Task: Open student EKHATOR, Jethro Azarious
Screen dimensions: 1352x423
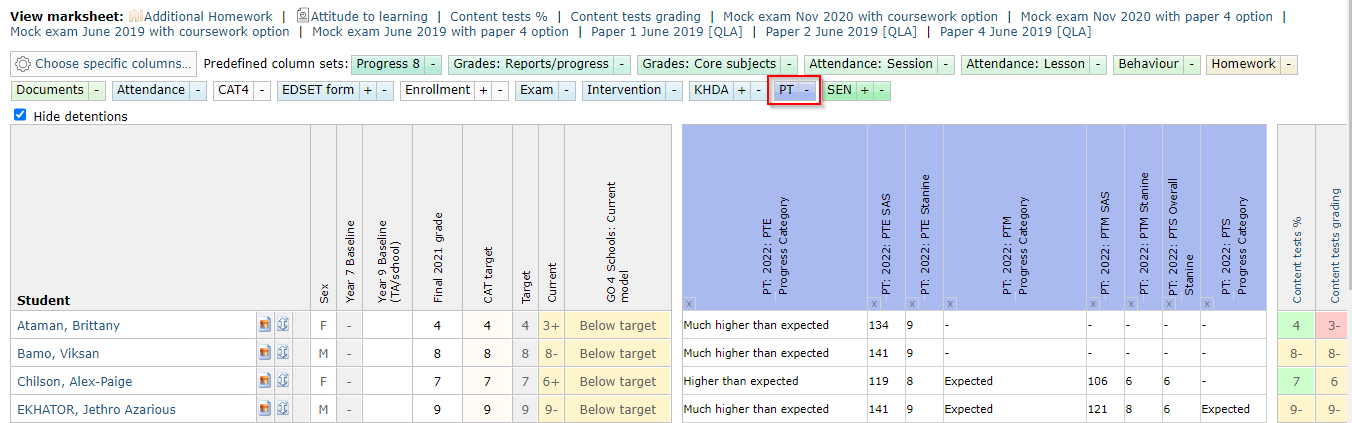Action: [x=96, y=409]
